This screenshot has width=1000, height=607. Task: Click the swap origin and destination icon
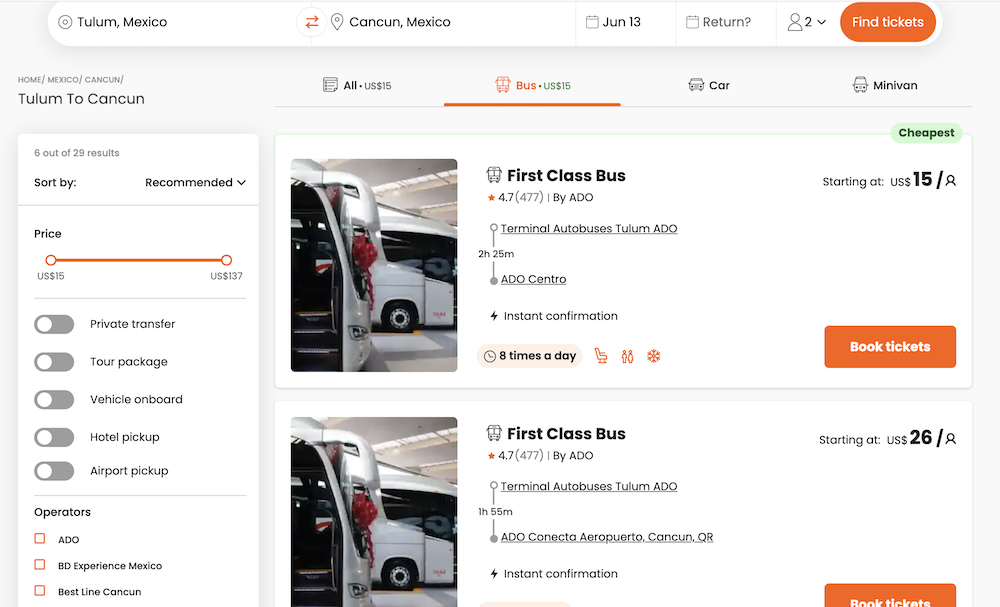coord(311,21)
